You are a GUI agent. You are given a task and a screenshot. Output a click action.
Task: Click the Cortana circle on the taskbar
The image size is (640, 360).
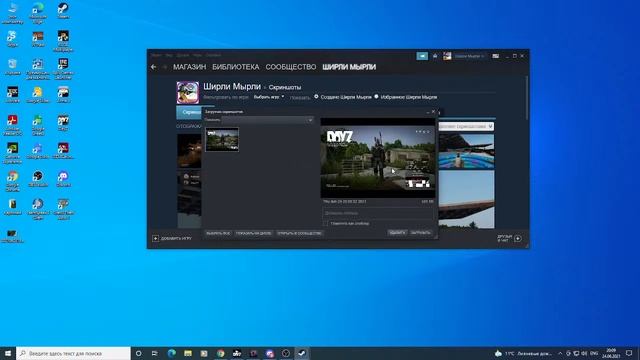pyautogui.click(x=138, y=353)
